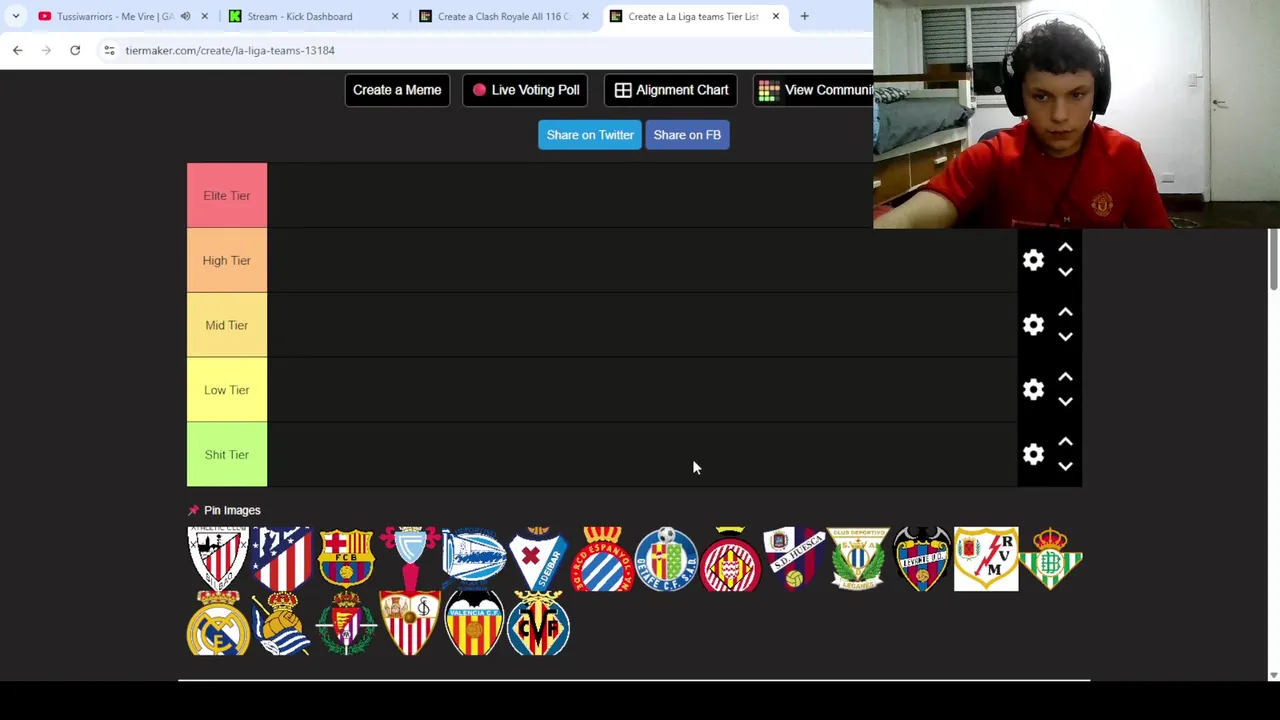Image resolution: width=1280 pixels, height=720 pixels.
Task: Select the Rayo Vallecano crest
Action: tap(986, 559)
